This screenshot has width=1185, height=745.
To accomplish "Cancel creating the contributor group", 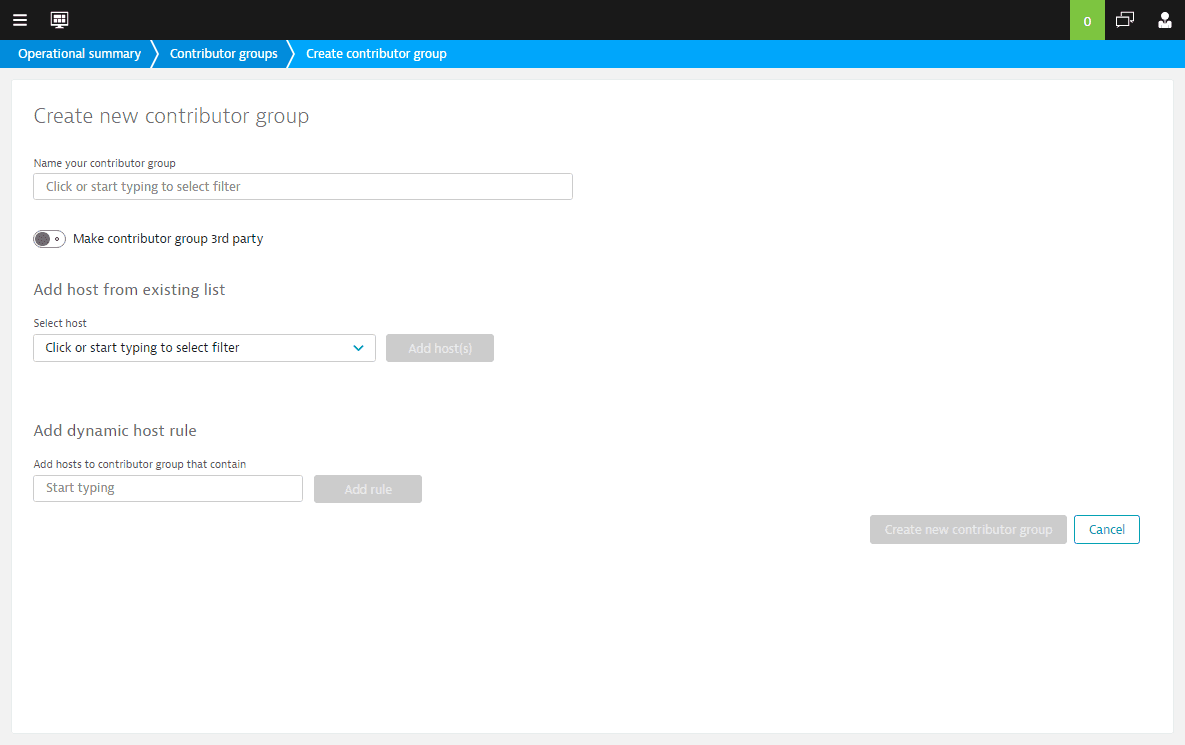I will 1106,530.
